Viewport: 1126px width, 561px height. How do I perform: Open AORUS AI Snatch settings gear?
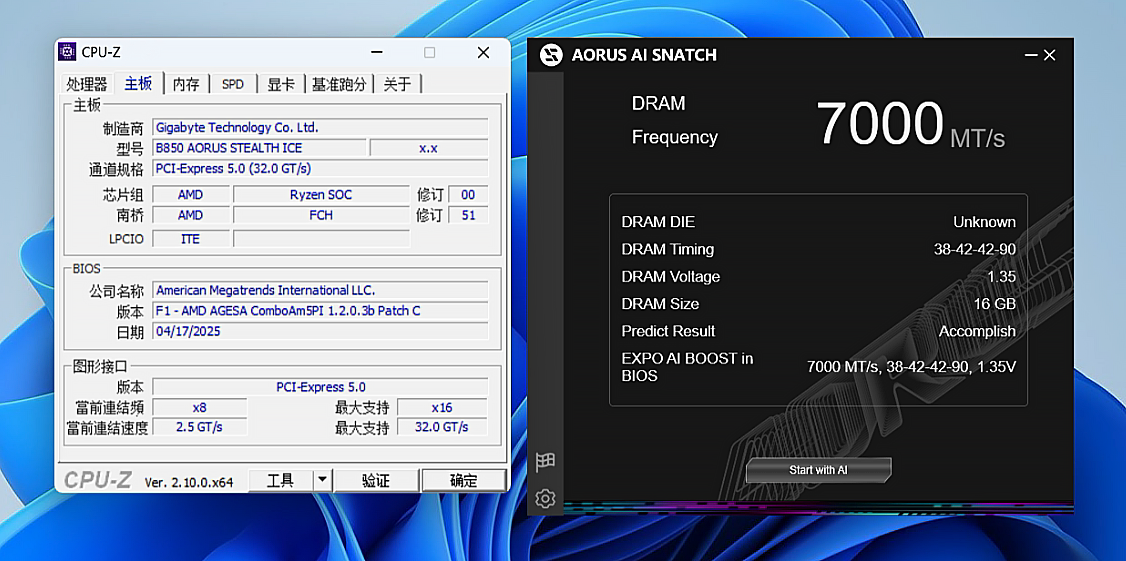point(545,498)
